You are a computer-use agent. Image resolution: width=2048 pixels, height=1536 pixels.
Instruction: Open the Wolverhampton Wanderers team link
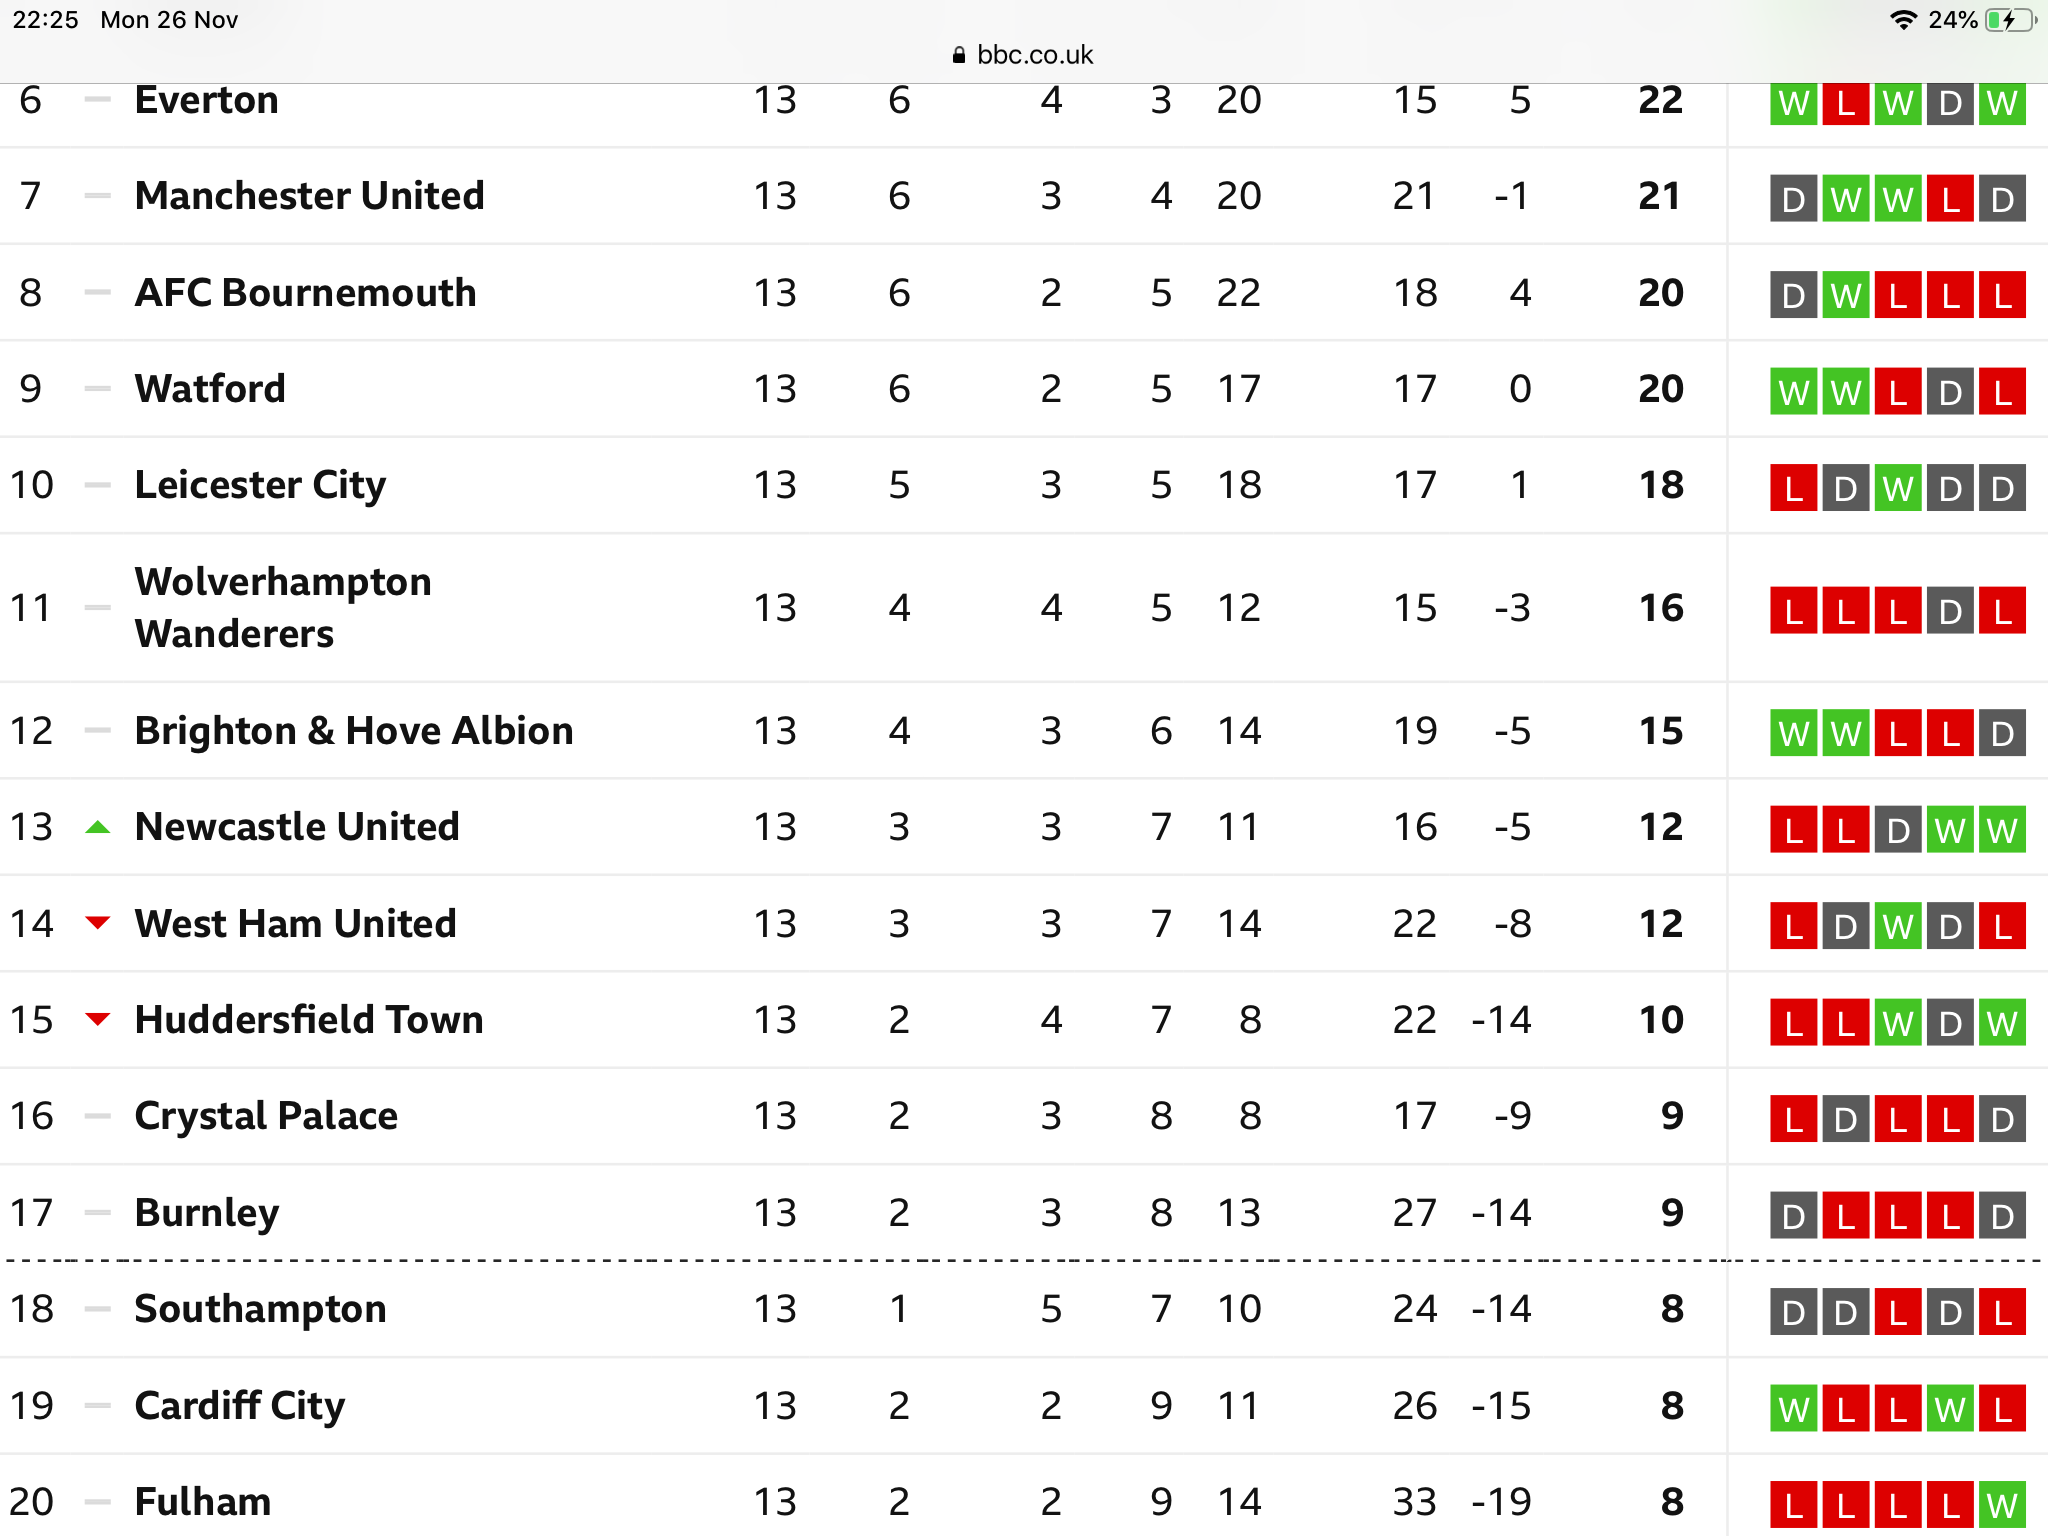pyautogui.click(x=283, y=608)
